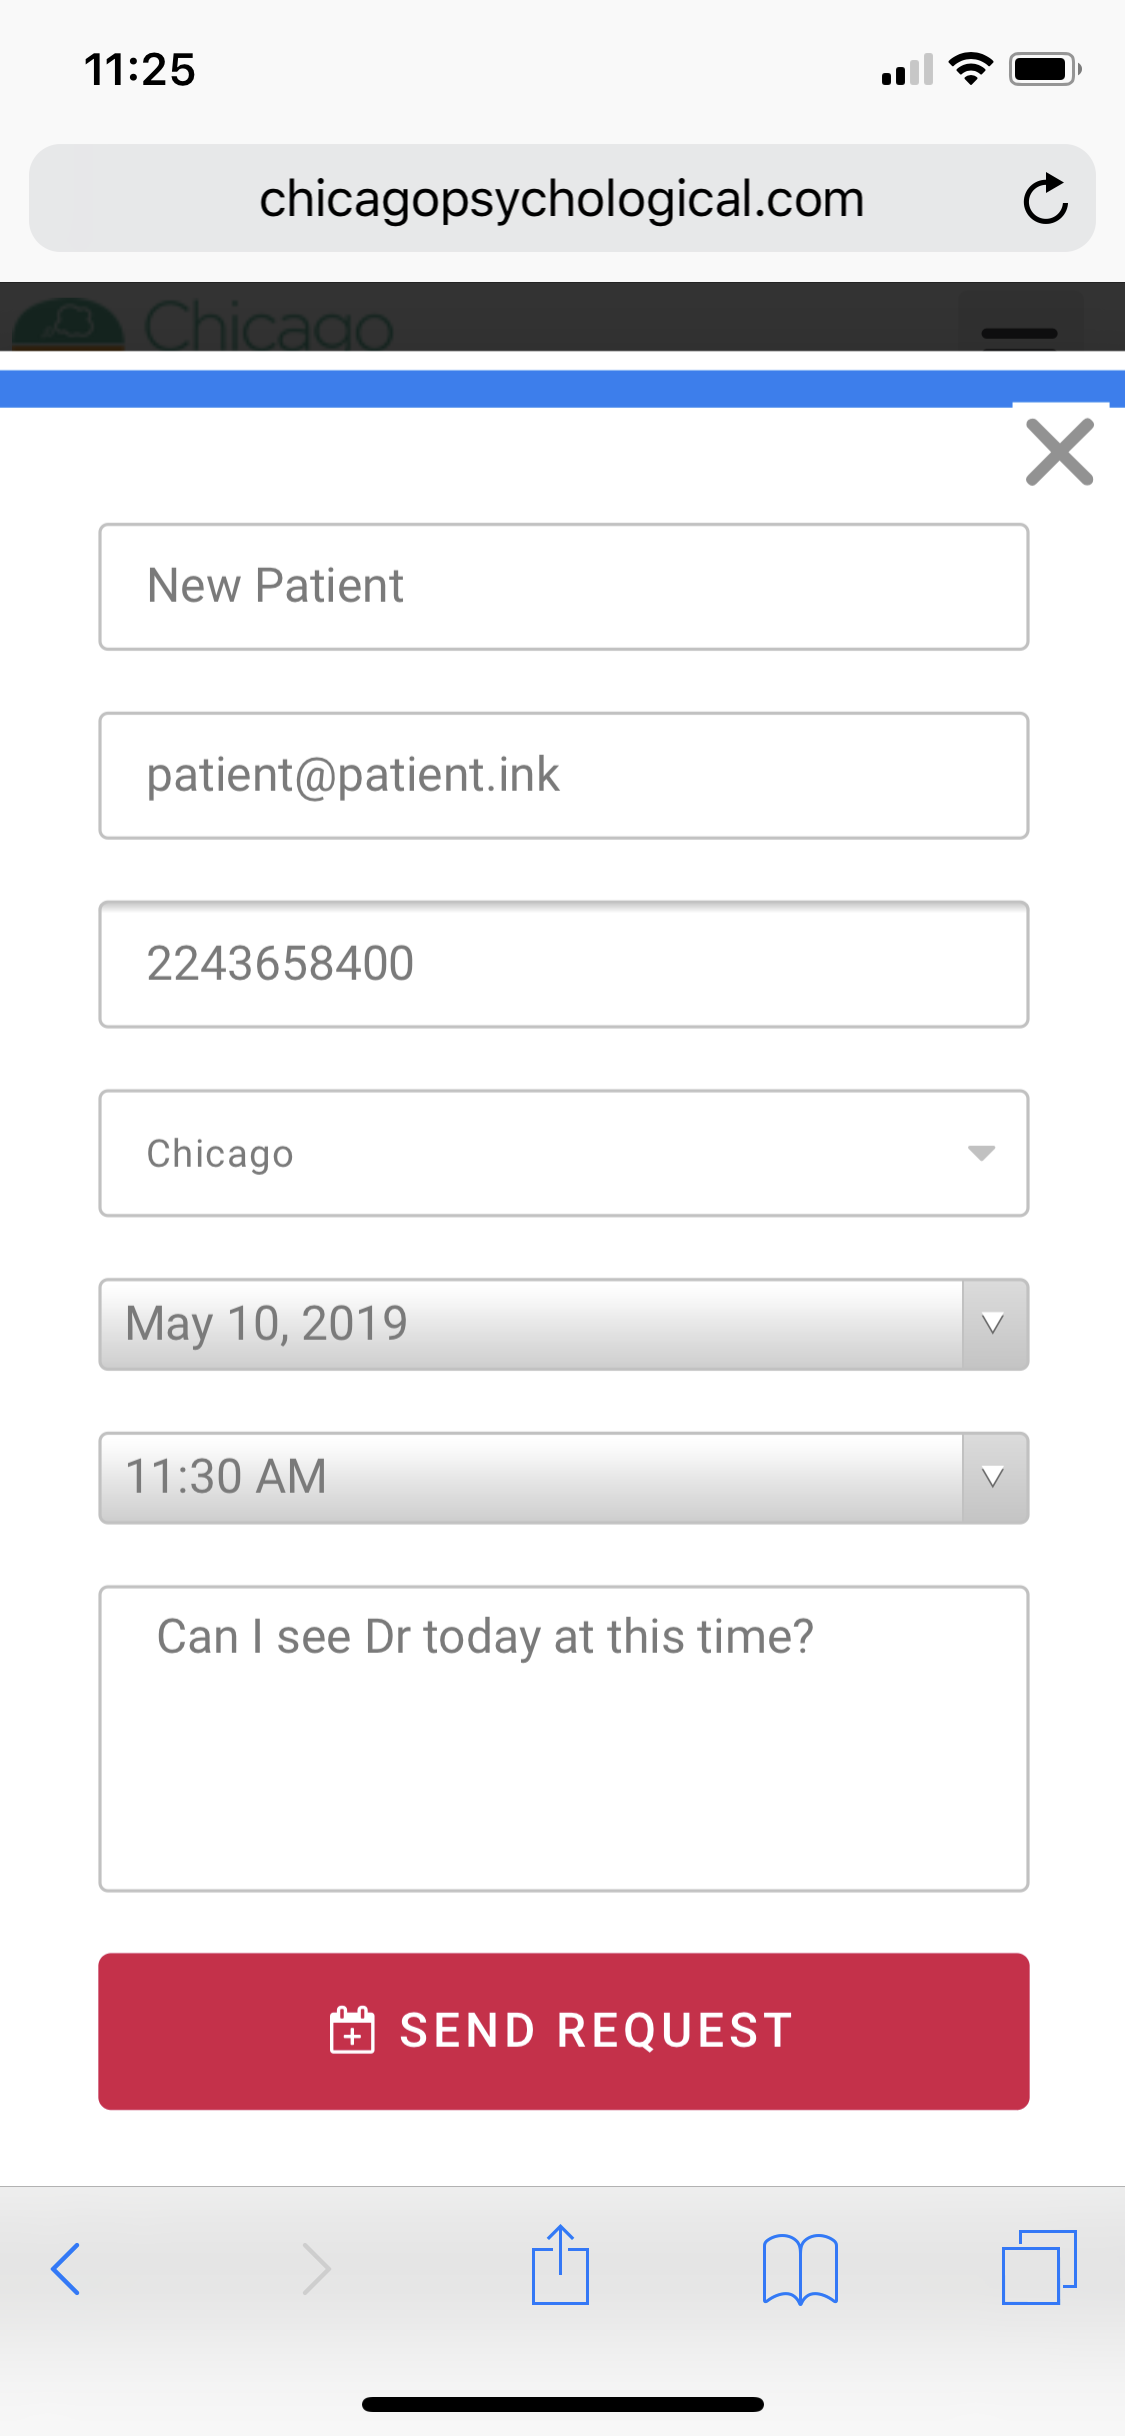Tap the calendar icon on Send Request

[352, 2030]
